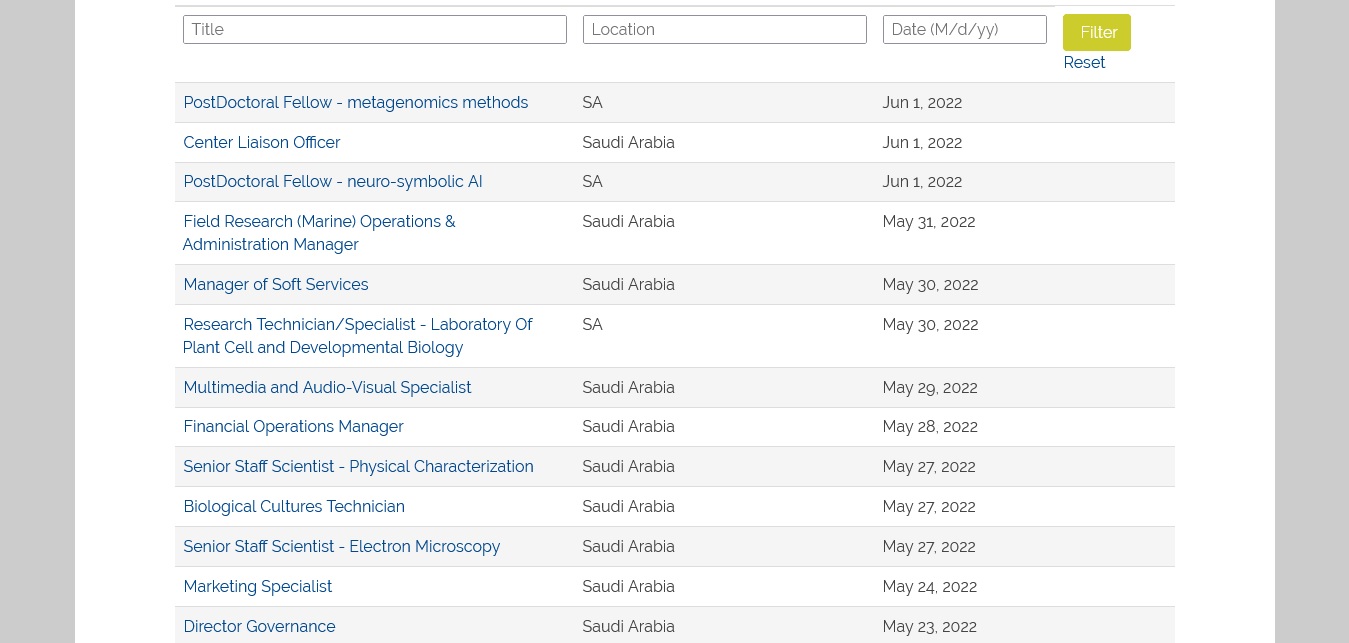Click the Reset link

1084,63
